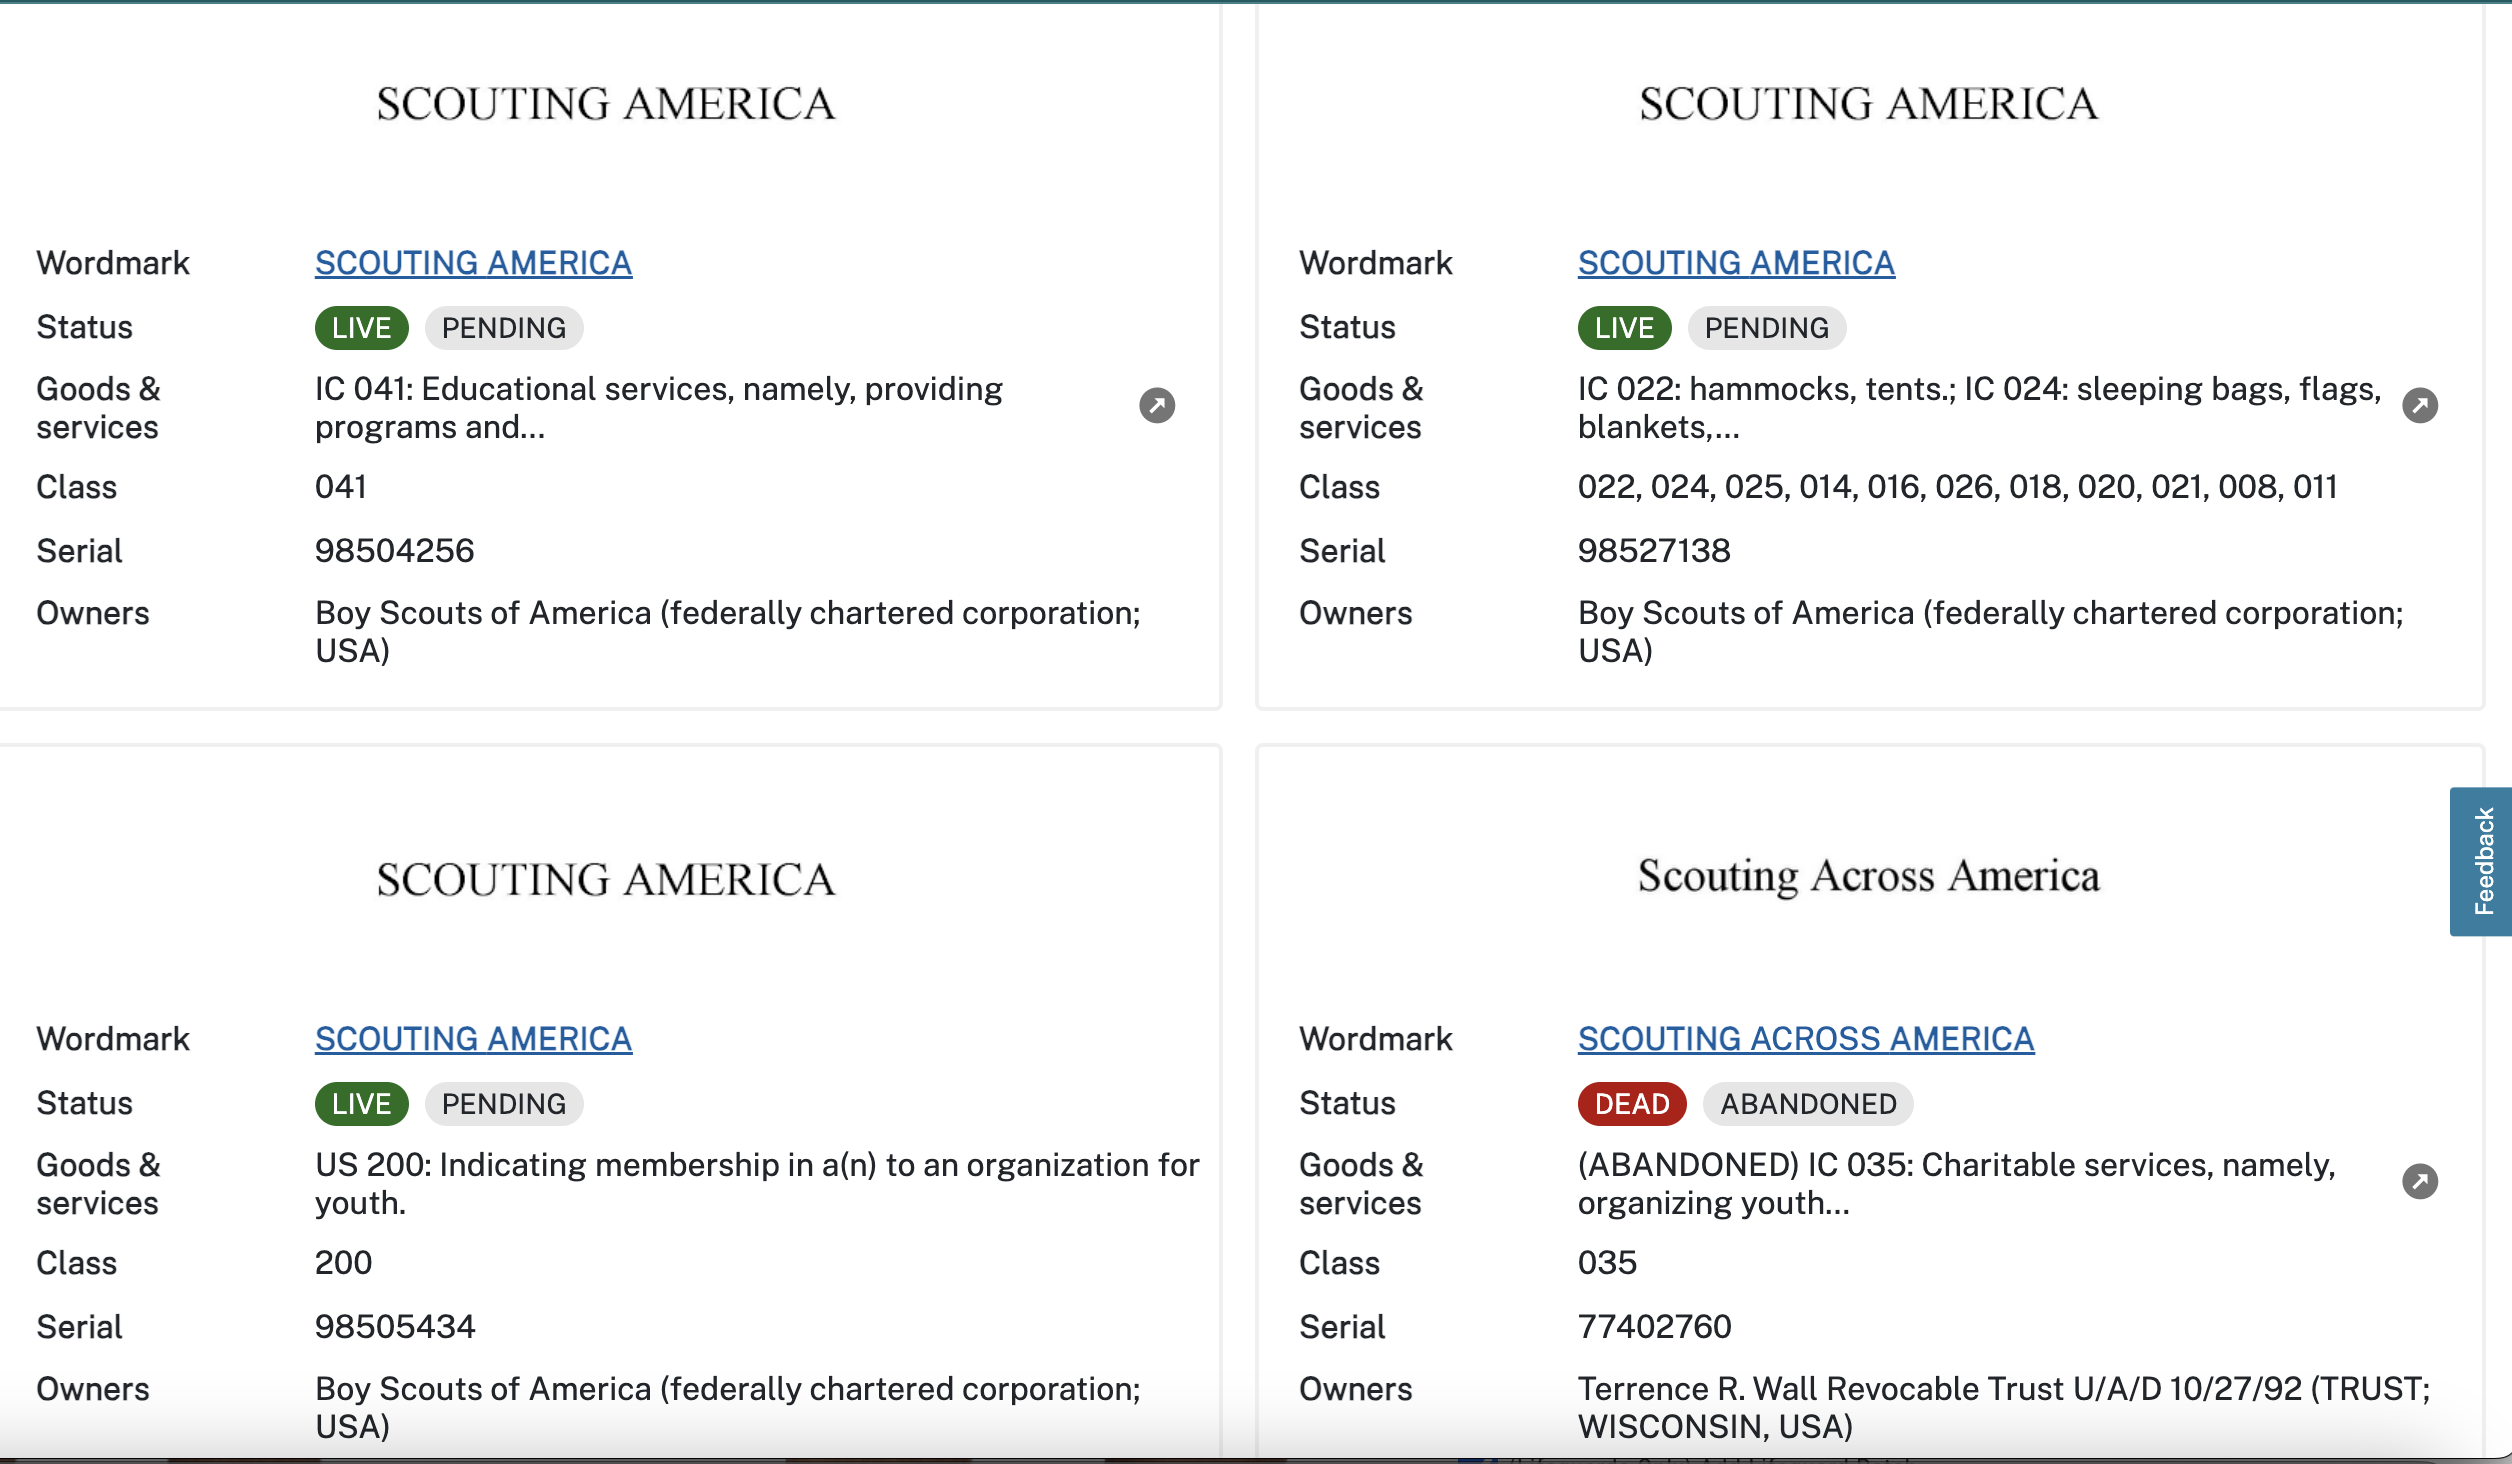Click the PENDING badge for serial 98527138
The width and height of the screenshot is (2512, 1464).
coord(1767,328)
